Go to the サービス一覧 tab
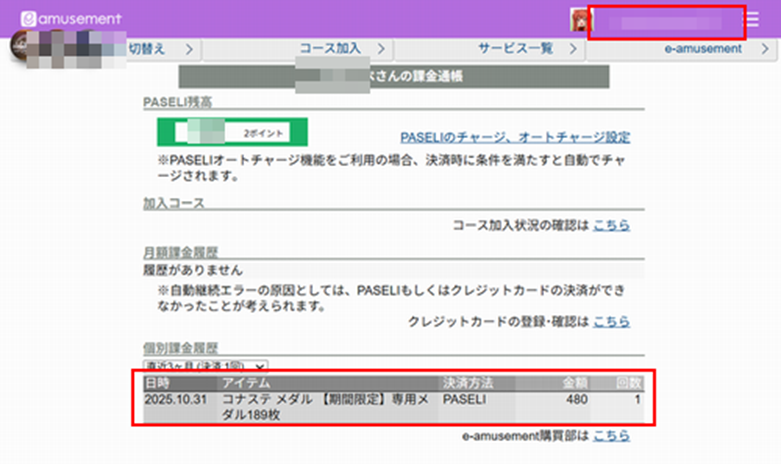 click(514, 48)
